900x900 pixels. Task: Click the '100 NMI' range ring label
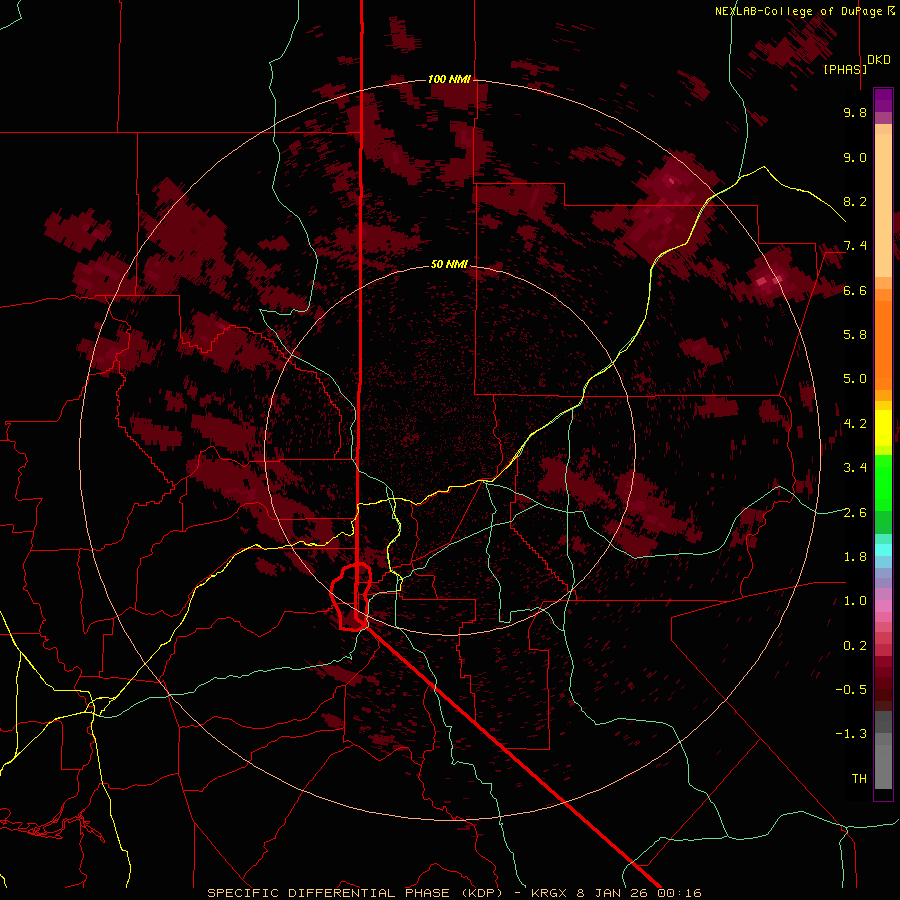pyautogui.click(x=449, y=79)
